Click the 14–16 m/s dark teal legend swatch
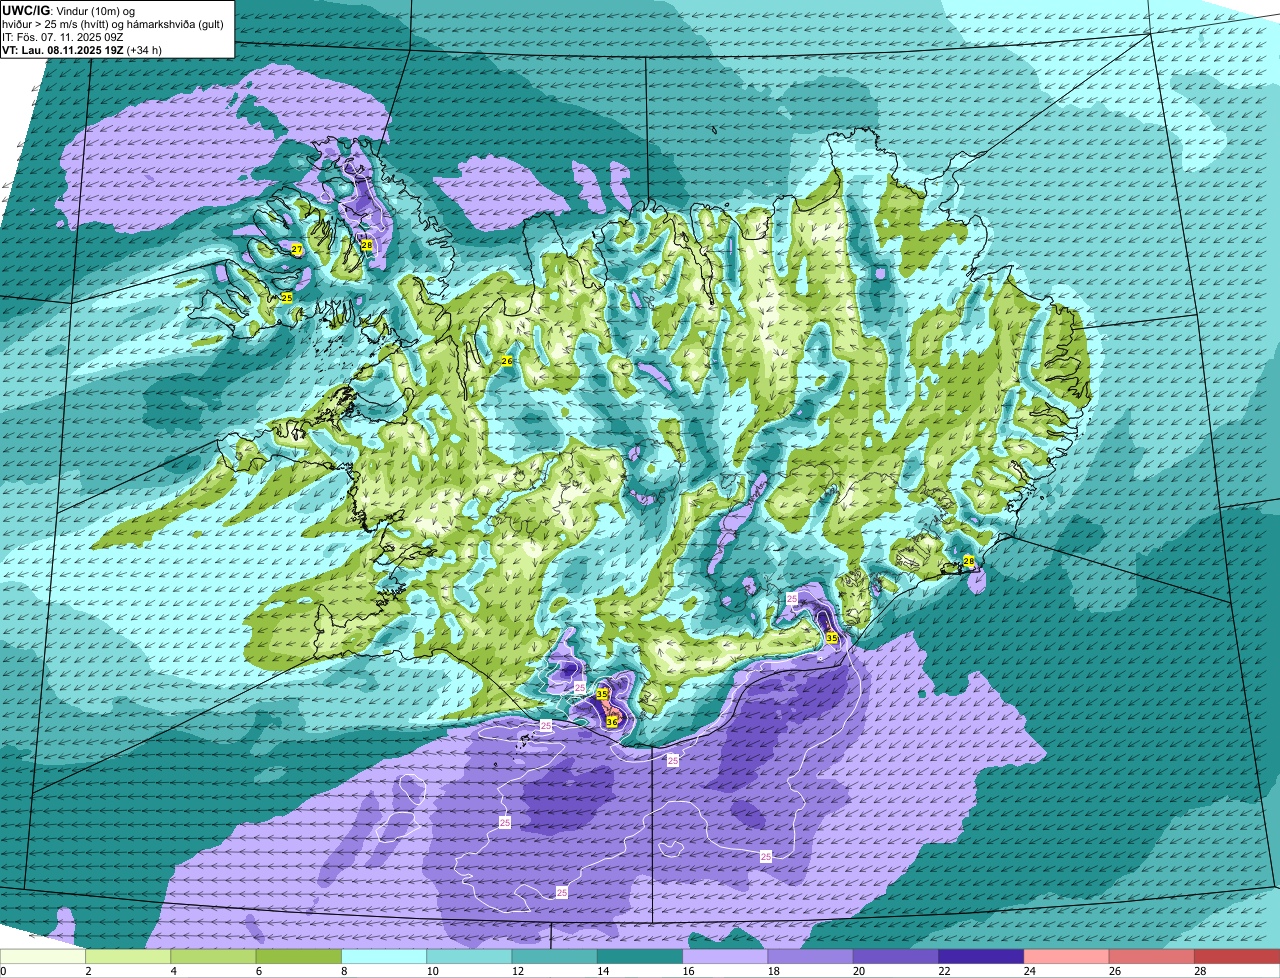The height and width of the screenshot is (978, 1280). [640, 956]
